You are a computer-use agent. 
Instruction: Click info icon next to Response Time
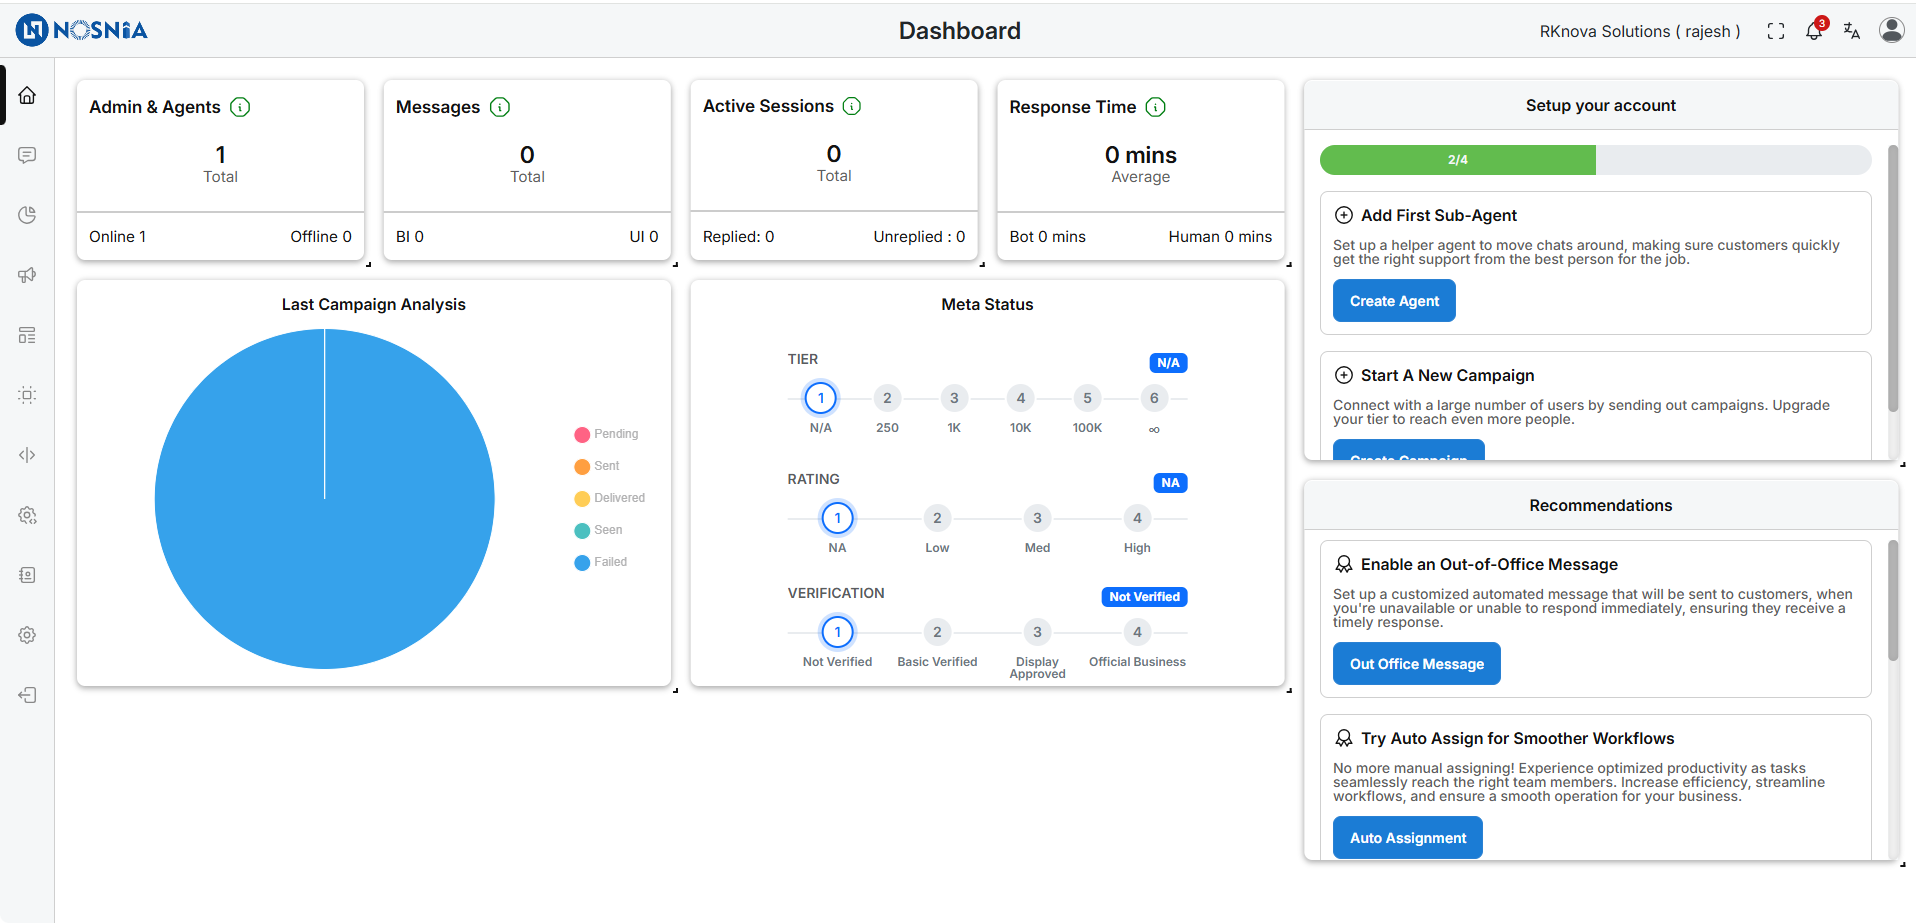pos(1156,107)
